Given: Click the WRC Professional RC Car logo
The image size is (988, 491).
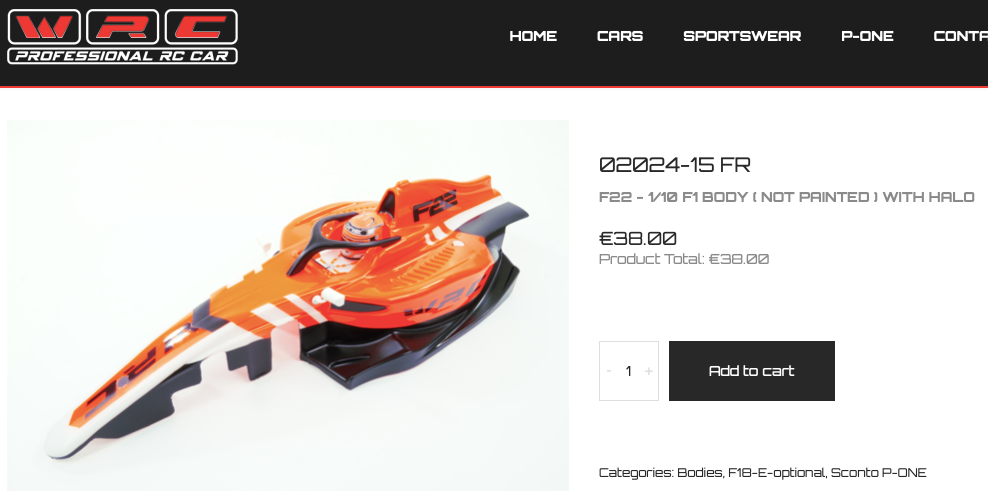Looking at the screenshot, I should click(122, 36).
